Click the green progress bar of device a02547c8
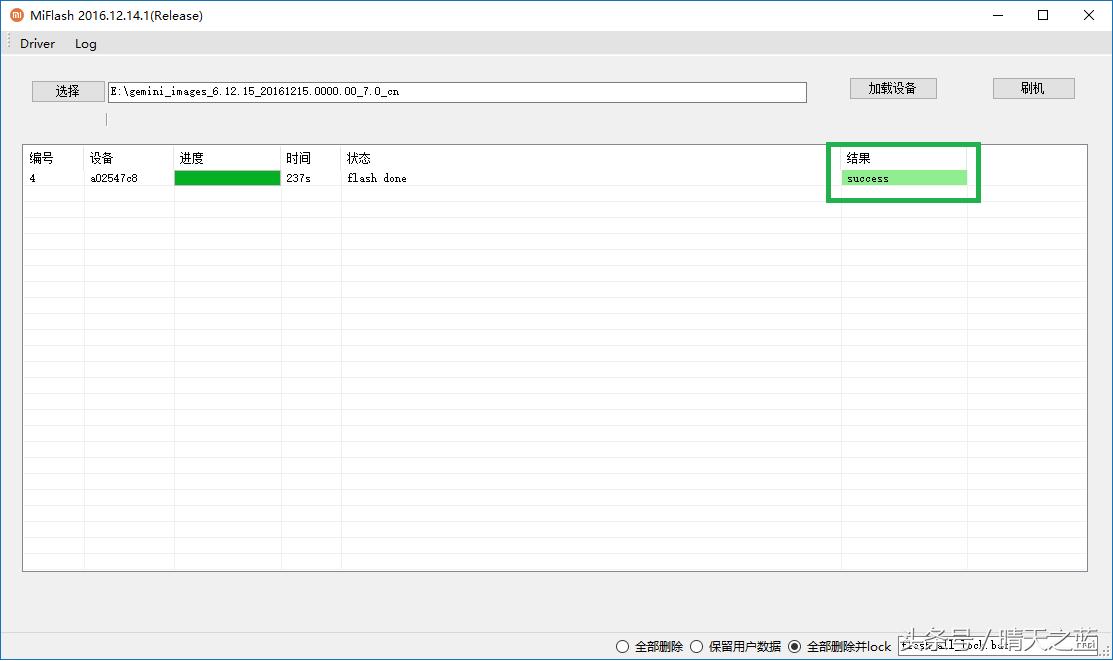This screenshot has height=661, width=1113. point(226,177)
